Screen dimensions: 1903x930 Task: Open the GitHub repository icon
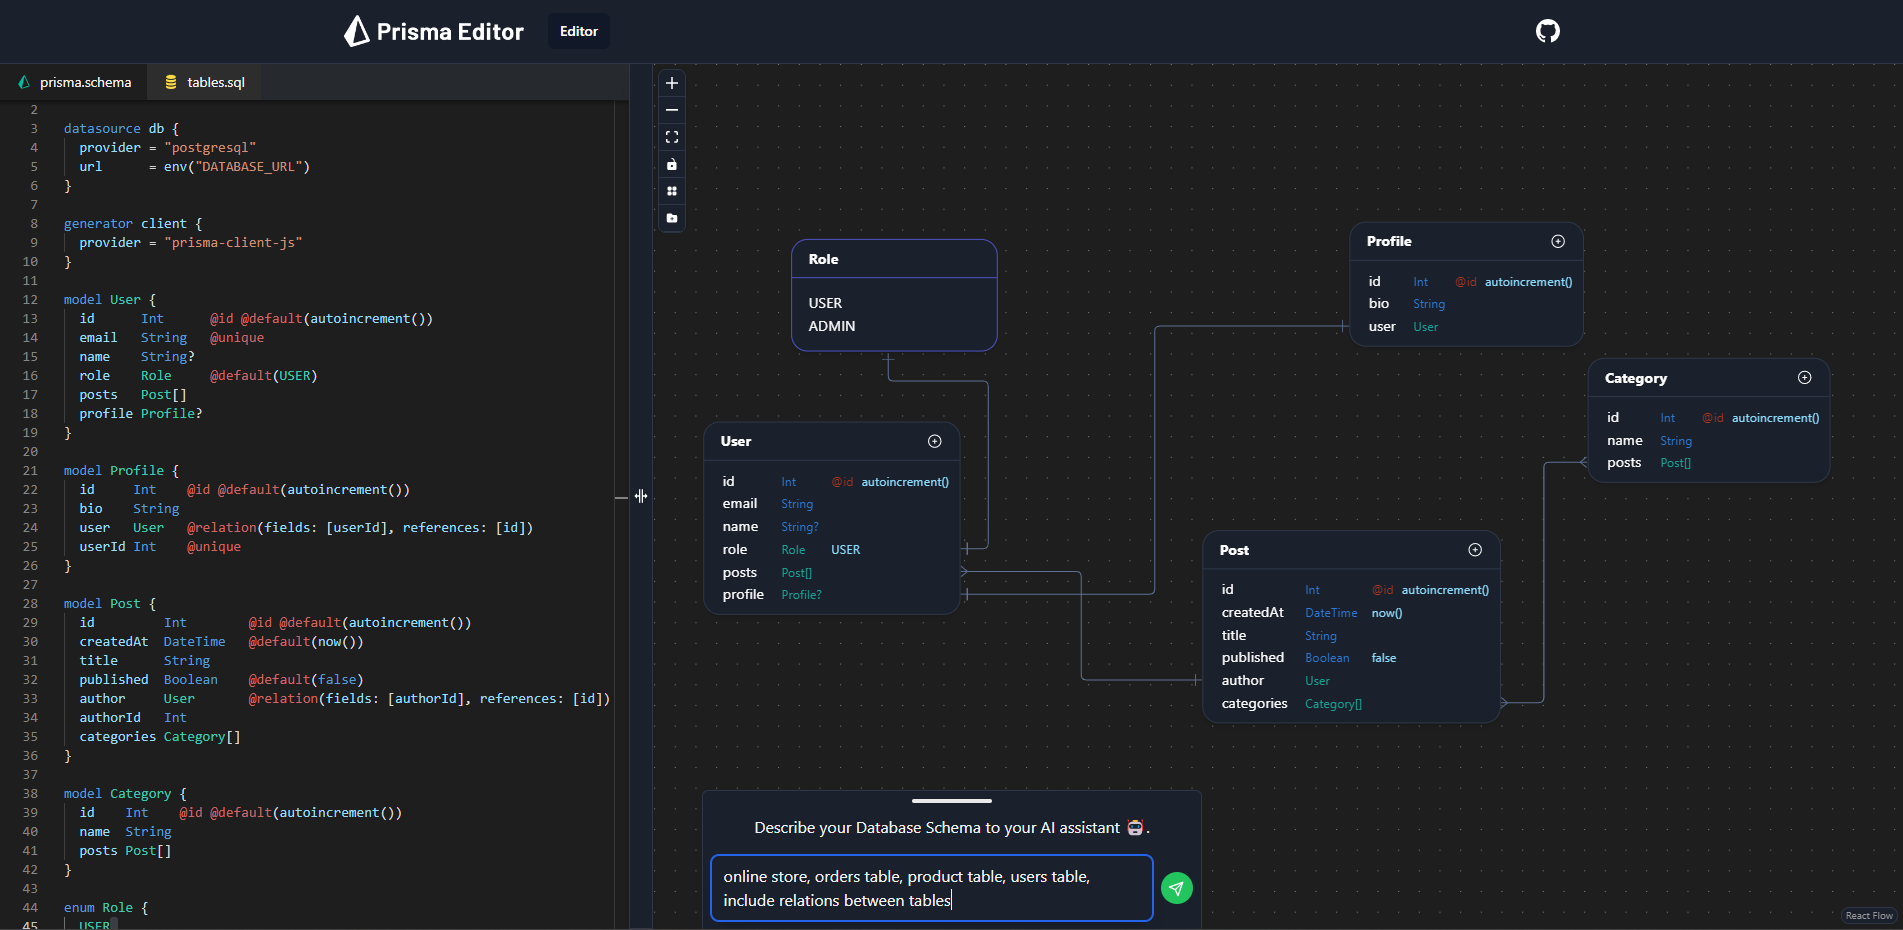tap(1547, 31)
